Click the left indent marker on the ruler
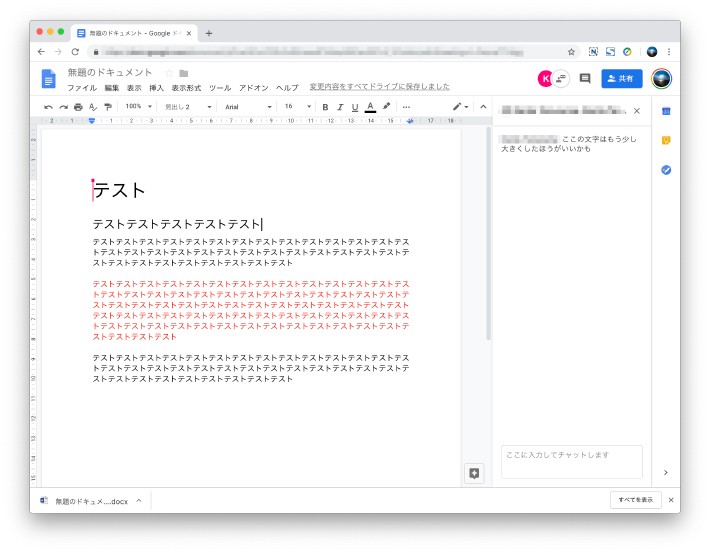 (x=92, y=121)
